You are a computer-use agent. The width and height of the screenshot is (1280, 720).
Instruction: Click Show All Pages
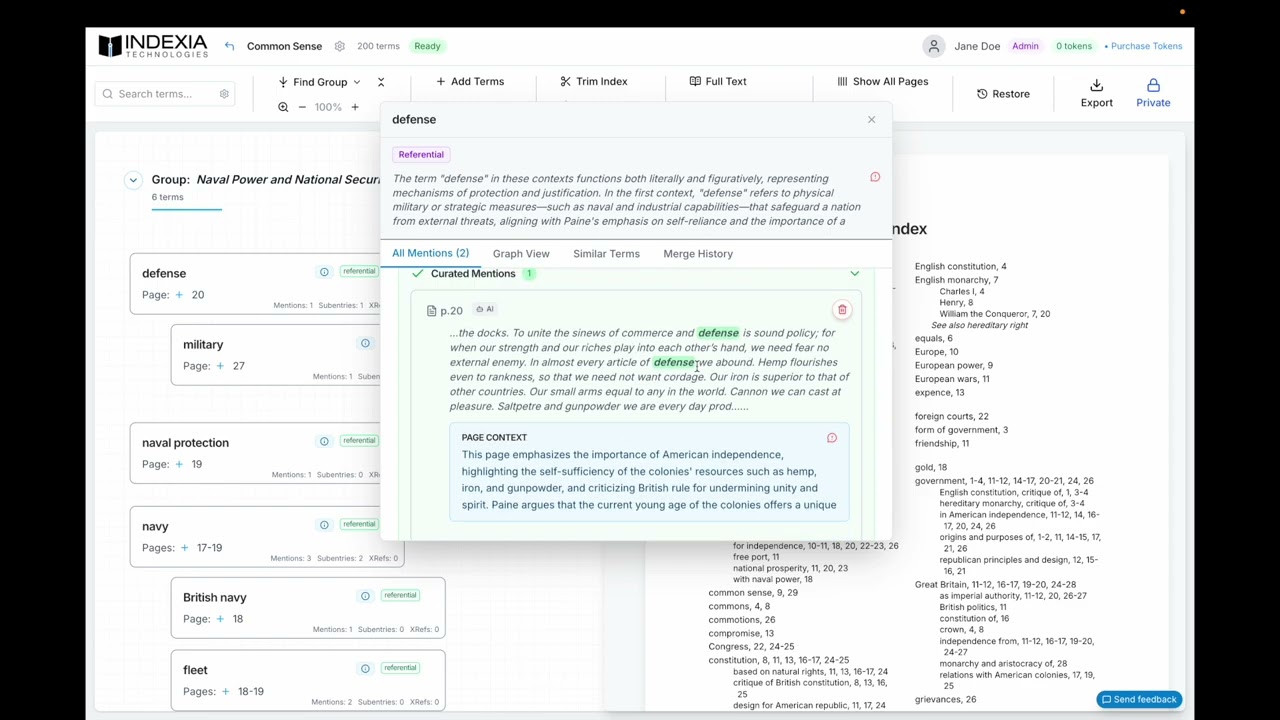[883, 82]
